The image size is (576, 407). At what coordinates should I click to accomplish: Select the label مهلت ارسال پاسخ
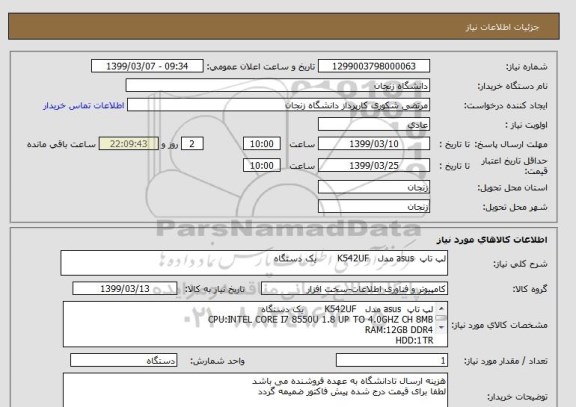[512, 144]
